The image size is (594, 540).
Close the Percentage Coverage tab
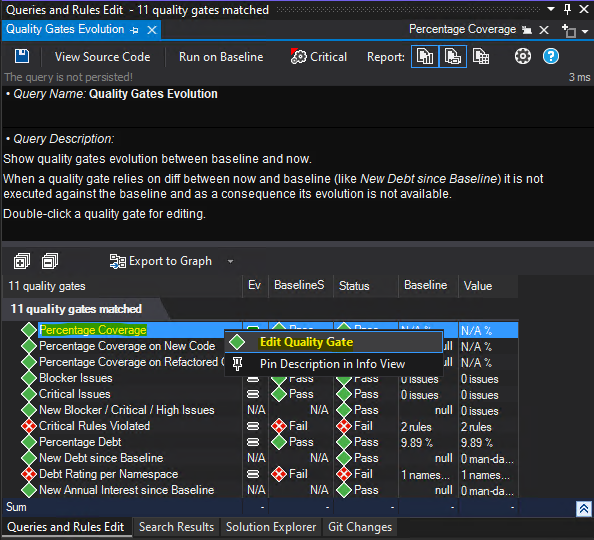(544, 30)
